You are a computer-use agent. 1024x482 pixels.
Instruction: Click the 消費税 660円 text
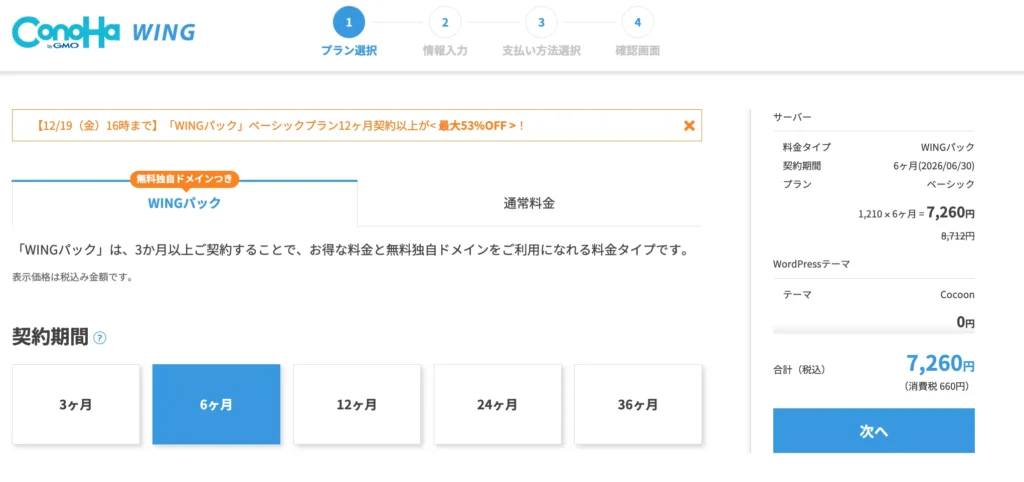tap(936, 387)
